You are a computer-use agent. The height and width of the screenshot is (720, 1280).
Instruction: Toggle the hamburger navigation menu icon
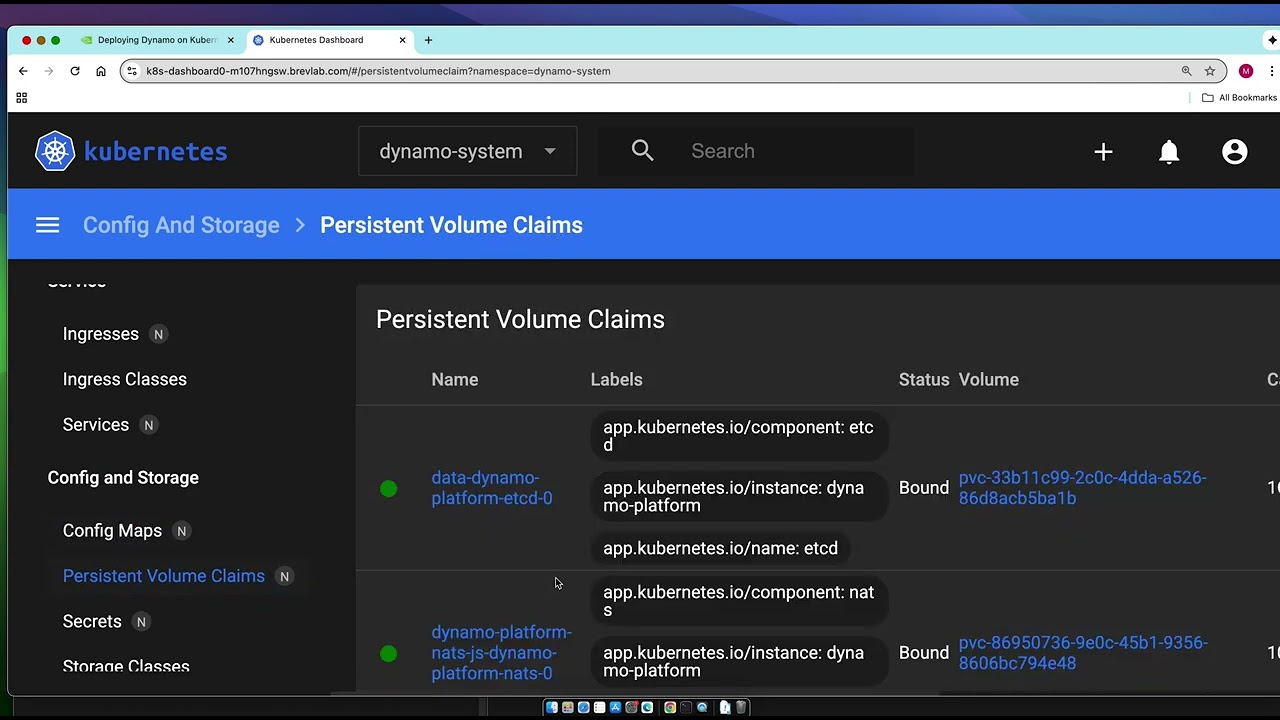(x=47, y=225)
